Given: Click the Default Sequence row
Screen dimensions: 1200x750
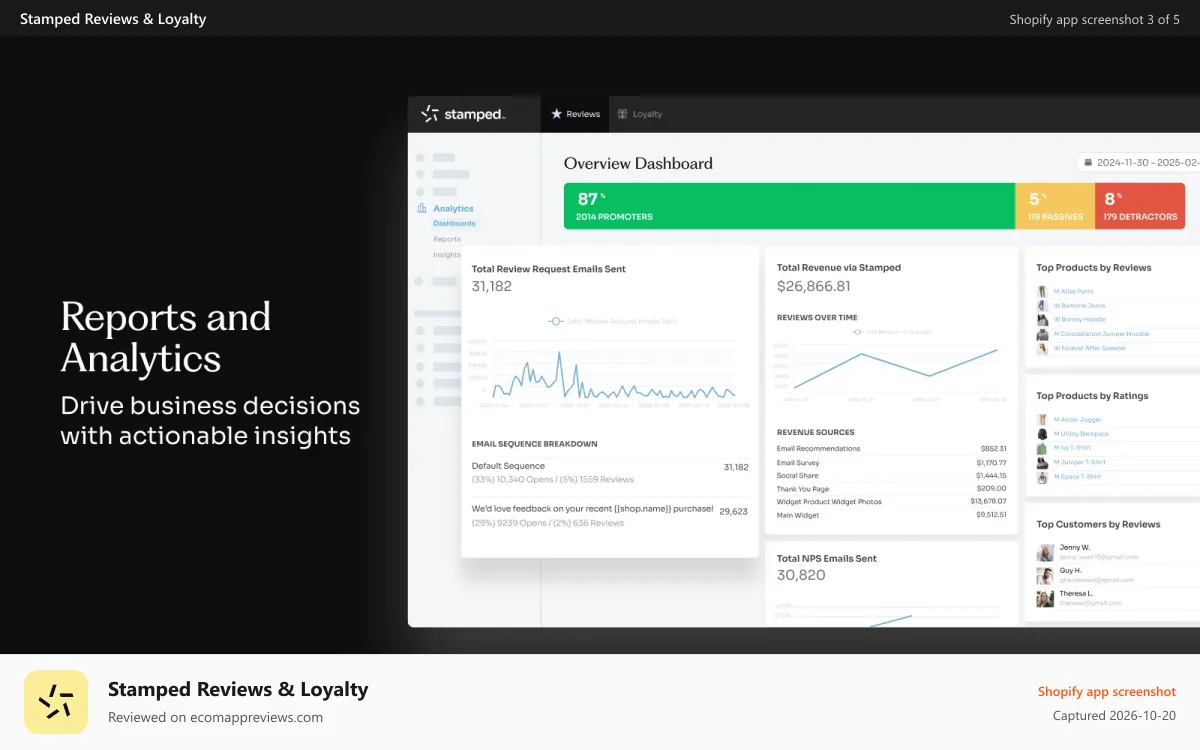Looking at the screenshot, I should [610, 472].
